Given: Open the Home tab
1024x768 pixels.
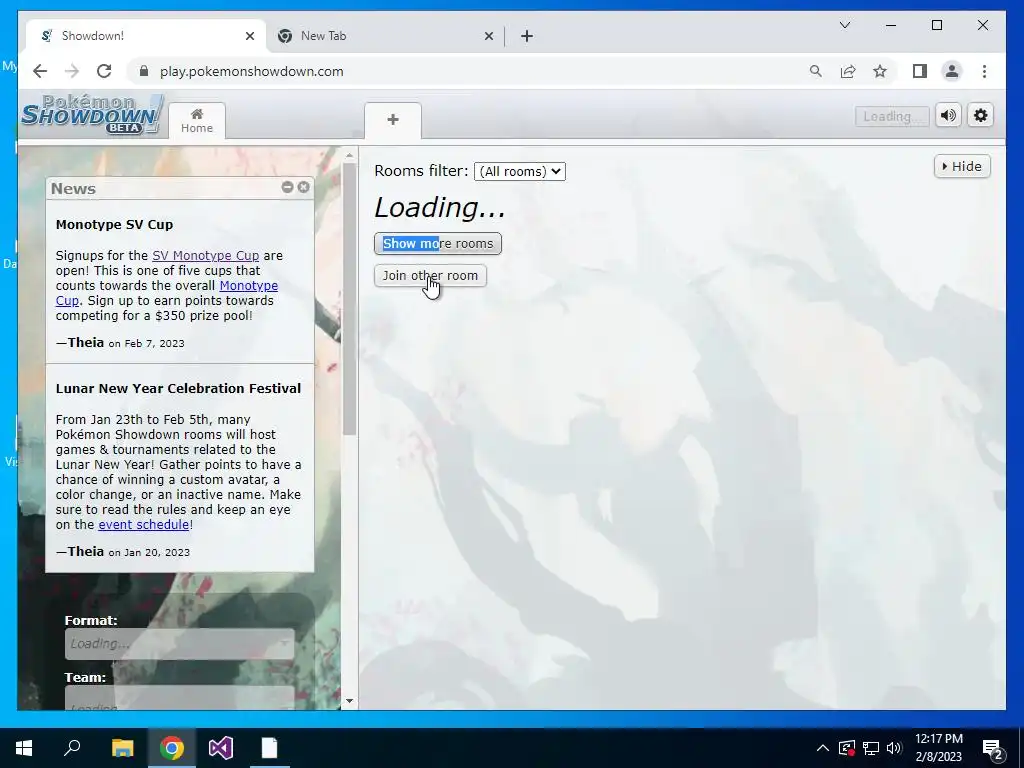Looking at the screenshot, I should pos(197,121).
